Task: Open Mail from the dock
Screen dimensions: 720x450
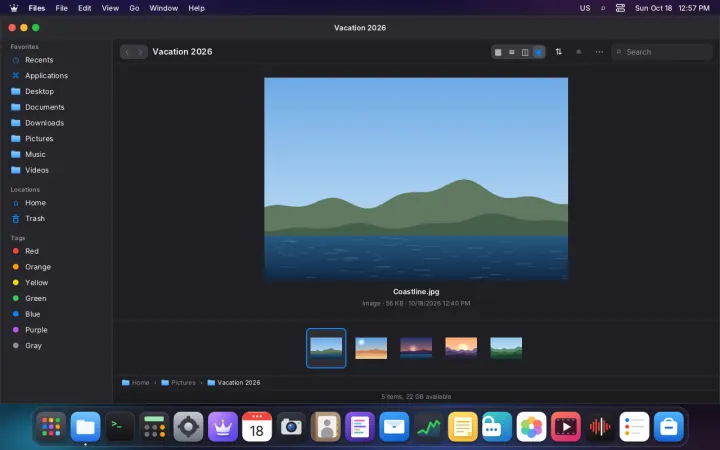Action: (x=394, y=427)
